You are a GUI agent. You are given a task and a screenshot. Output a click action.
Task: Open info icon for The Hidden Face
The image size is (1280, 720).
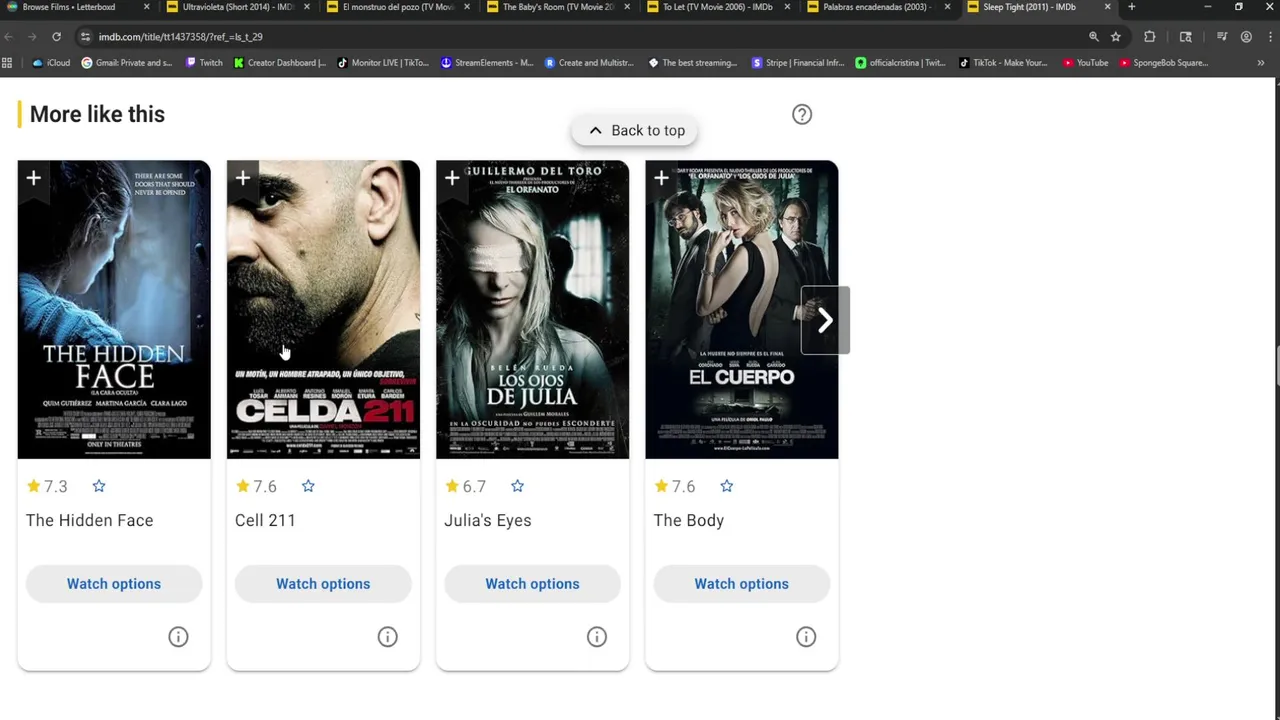click(178, 637)
